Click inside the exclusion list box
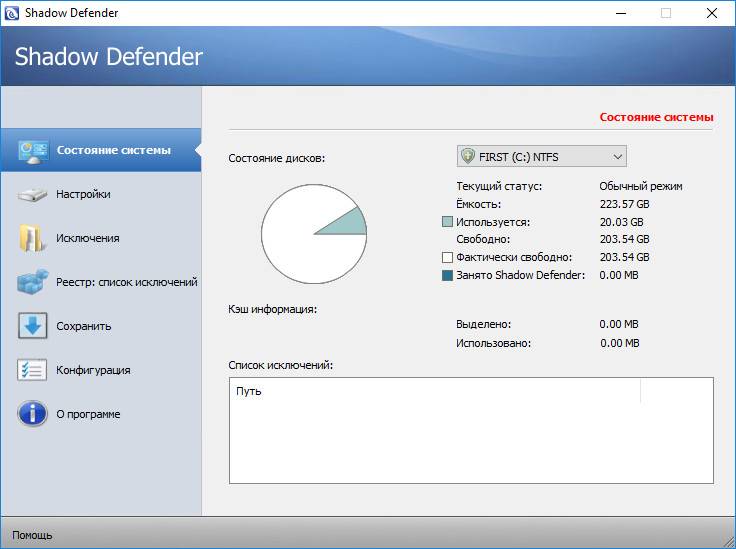Screen dimensions: 736x549 click(471, 430)
